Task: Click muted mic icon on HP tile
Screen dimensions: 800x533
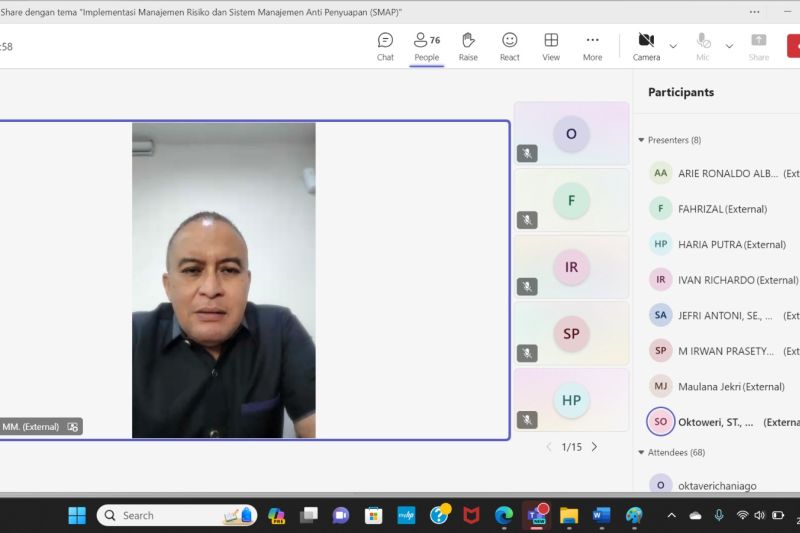Action: tap(527, 420)
